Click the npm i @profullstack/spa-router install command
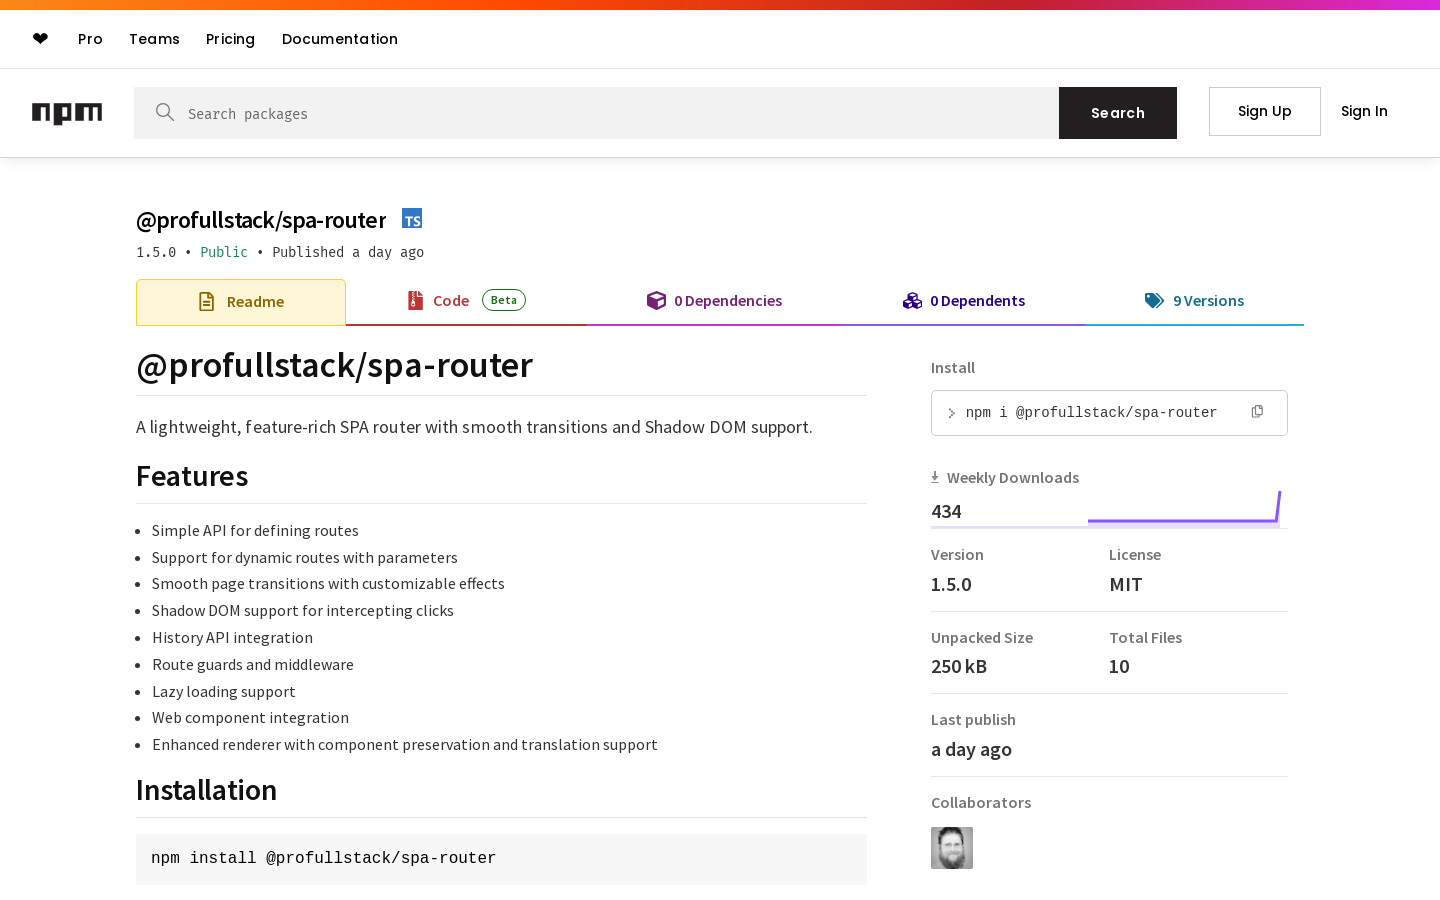This screenshot has width=1440, height=900. point(1091,413)
